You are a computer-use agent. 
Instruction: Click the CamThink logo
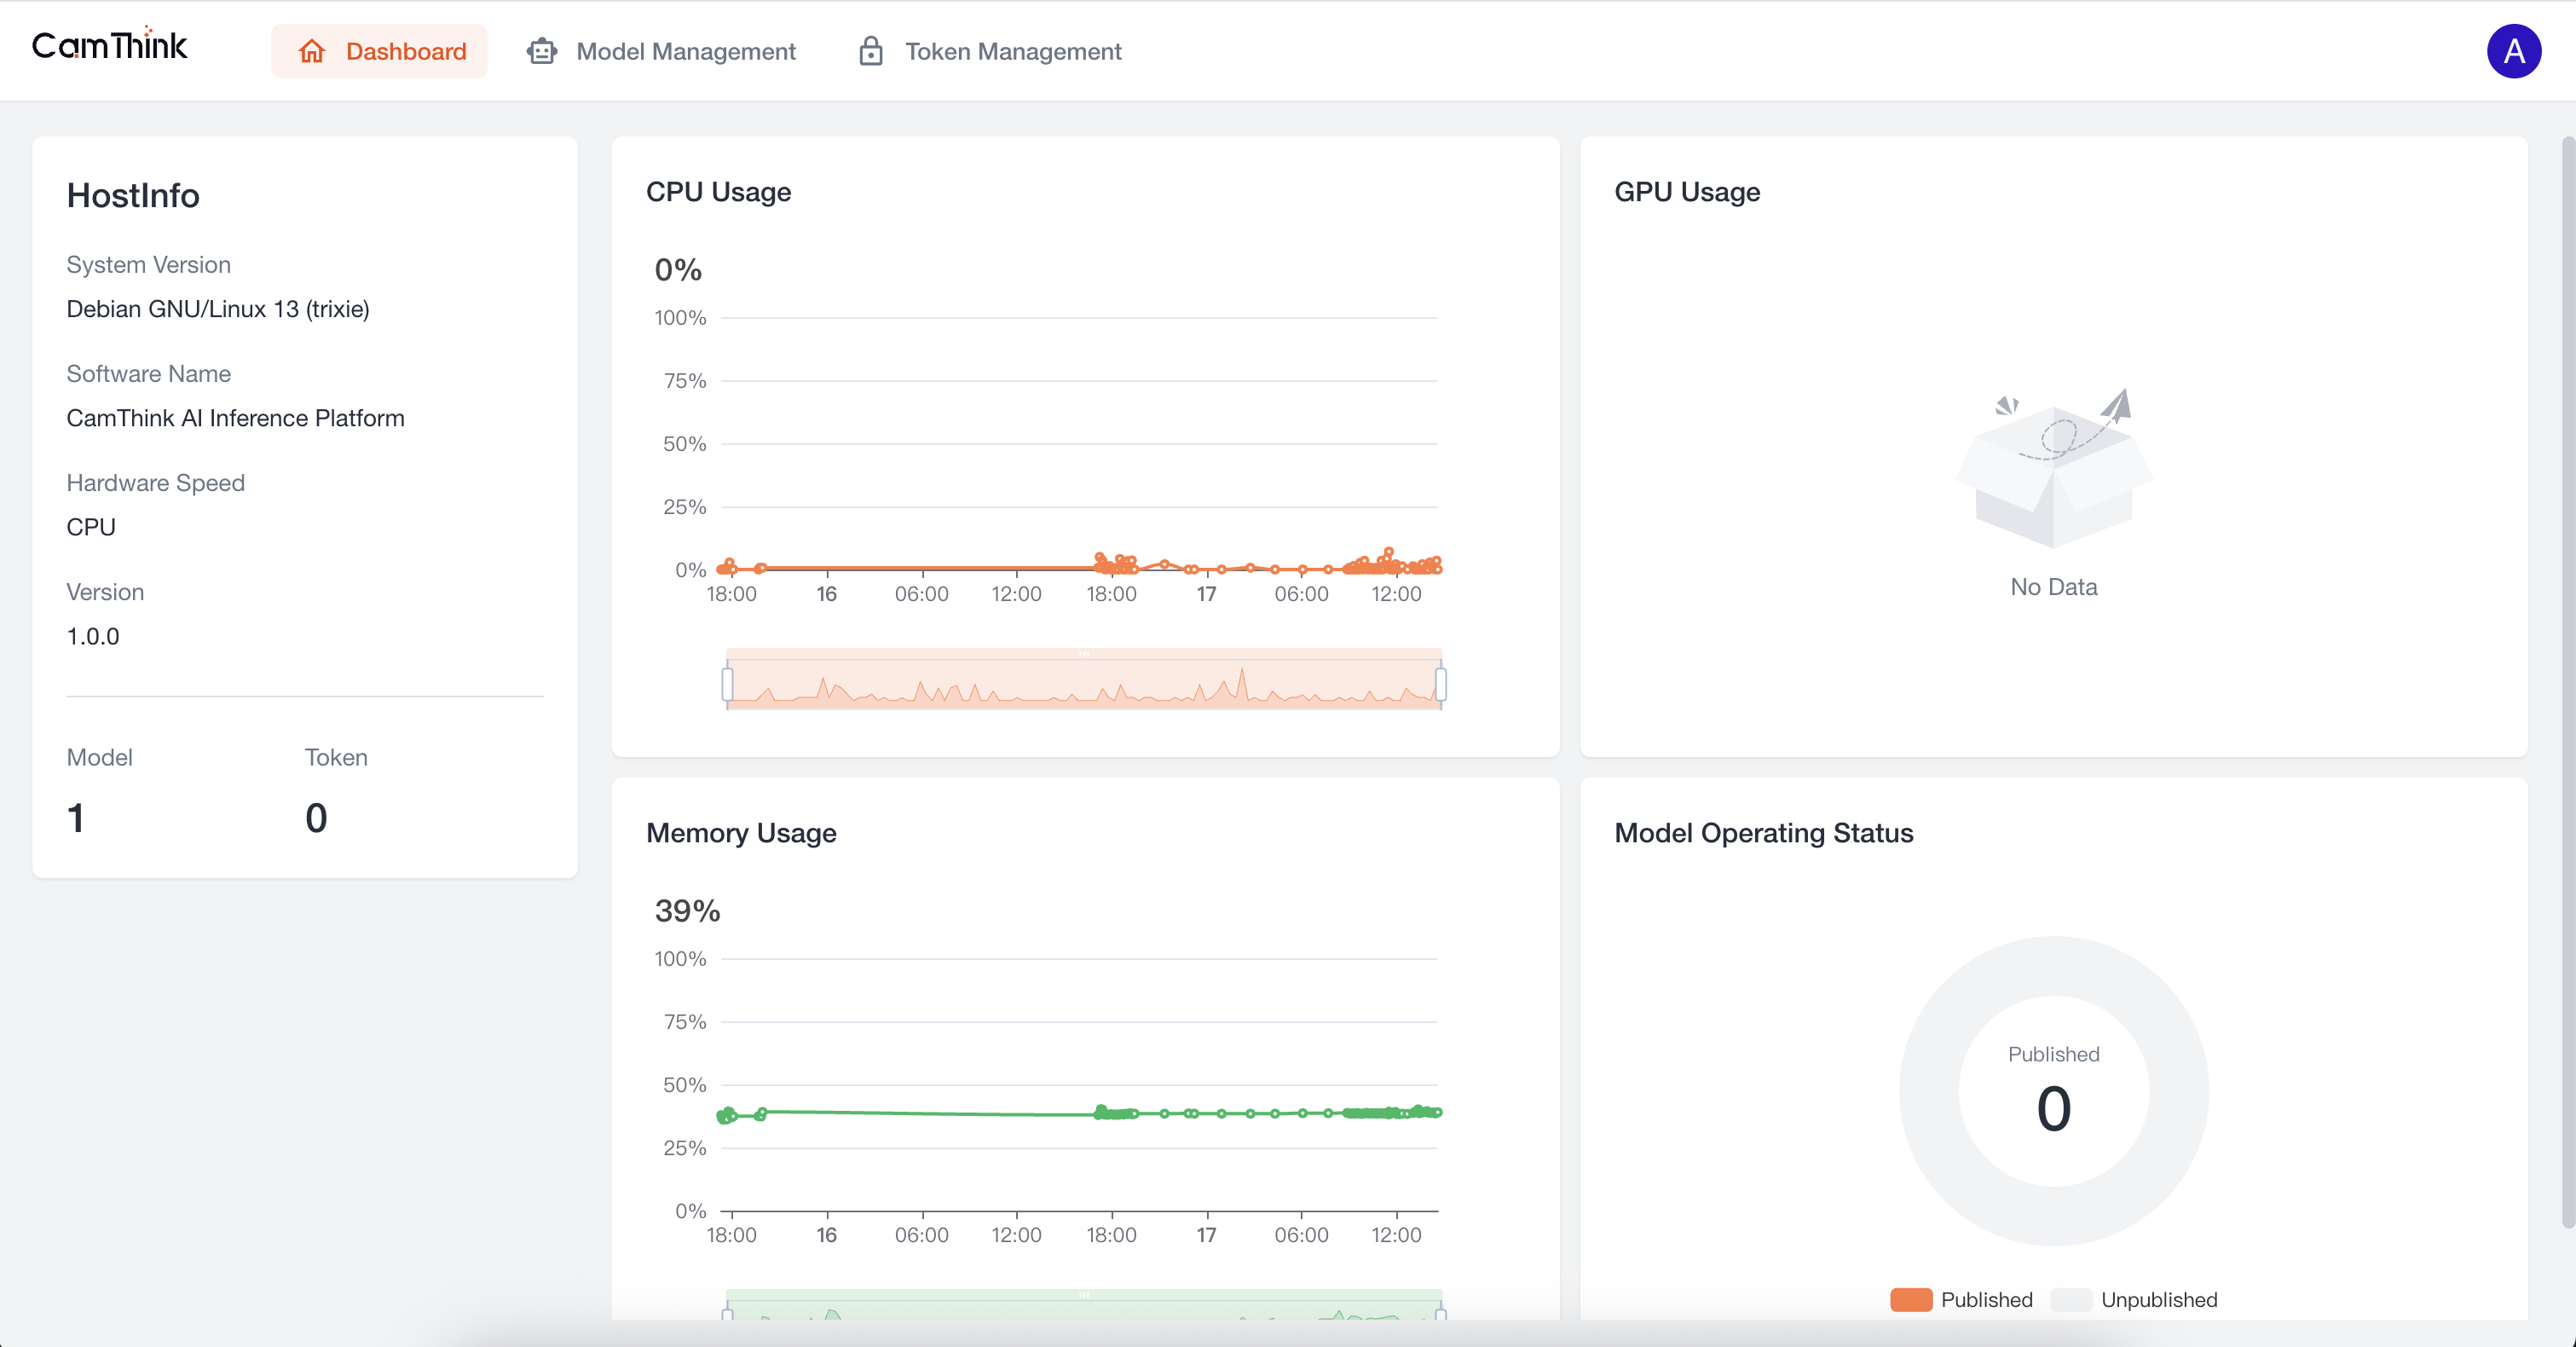pos(109,46)
